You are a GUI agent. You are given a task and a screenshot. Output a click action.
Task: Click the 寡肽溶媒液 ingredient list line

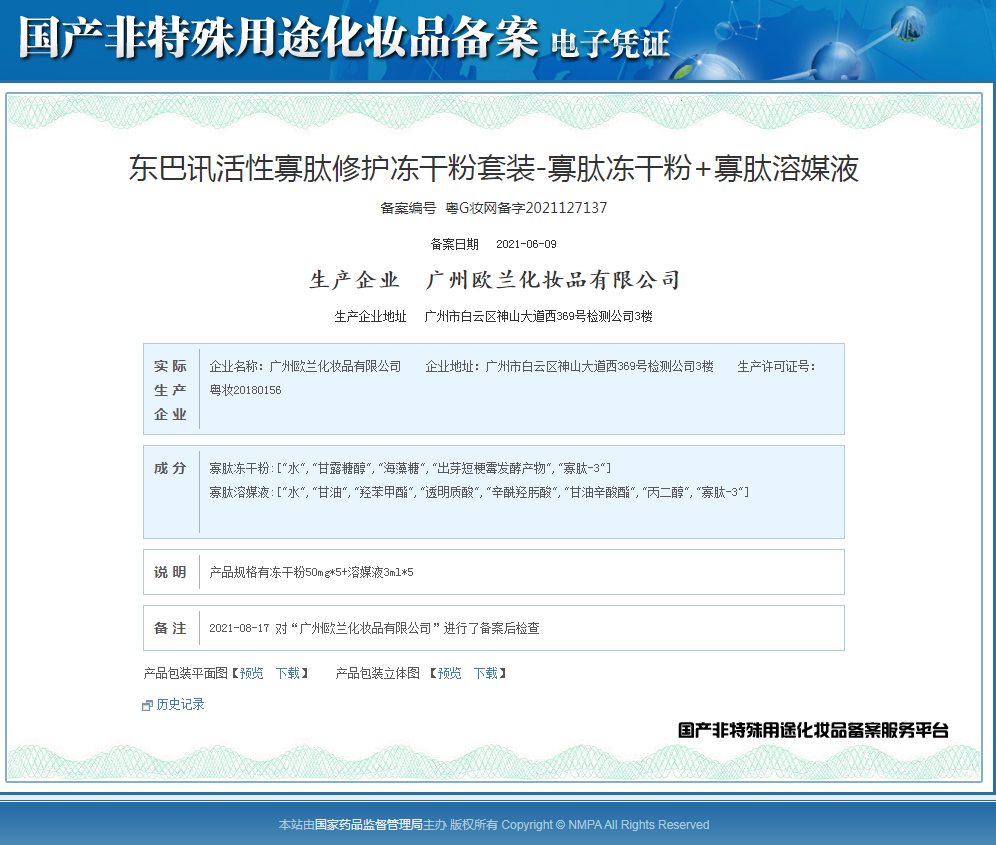click(479, 492)
